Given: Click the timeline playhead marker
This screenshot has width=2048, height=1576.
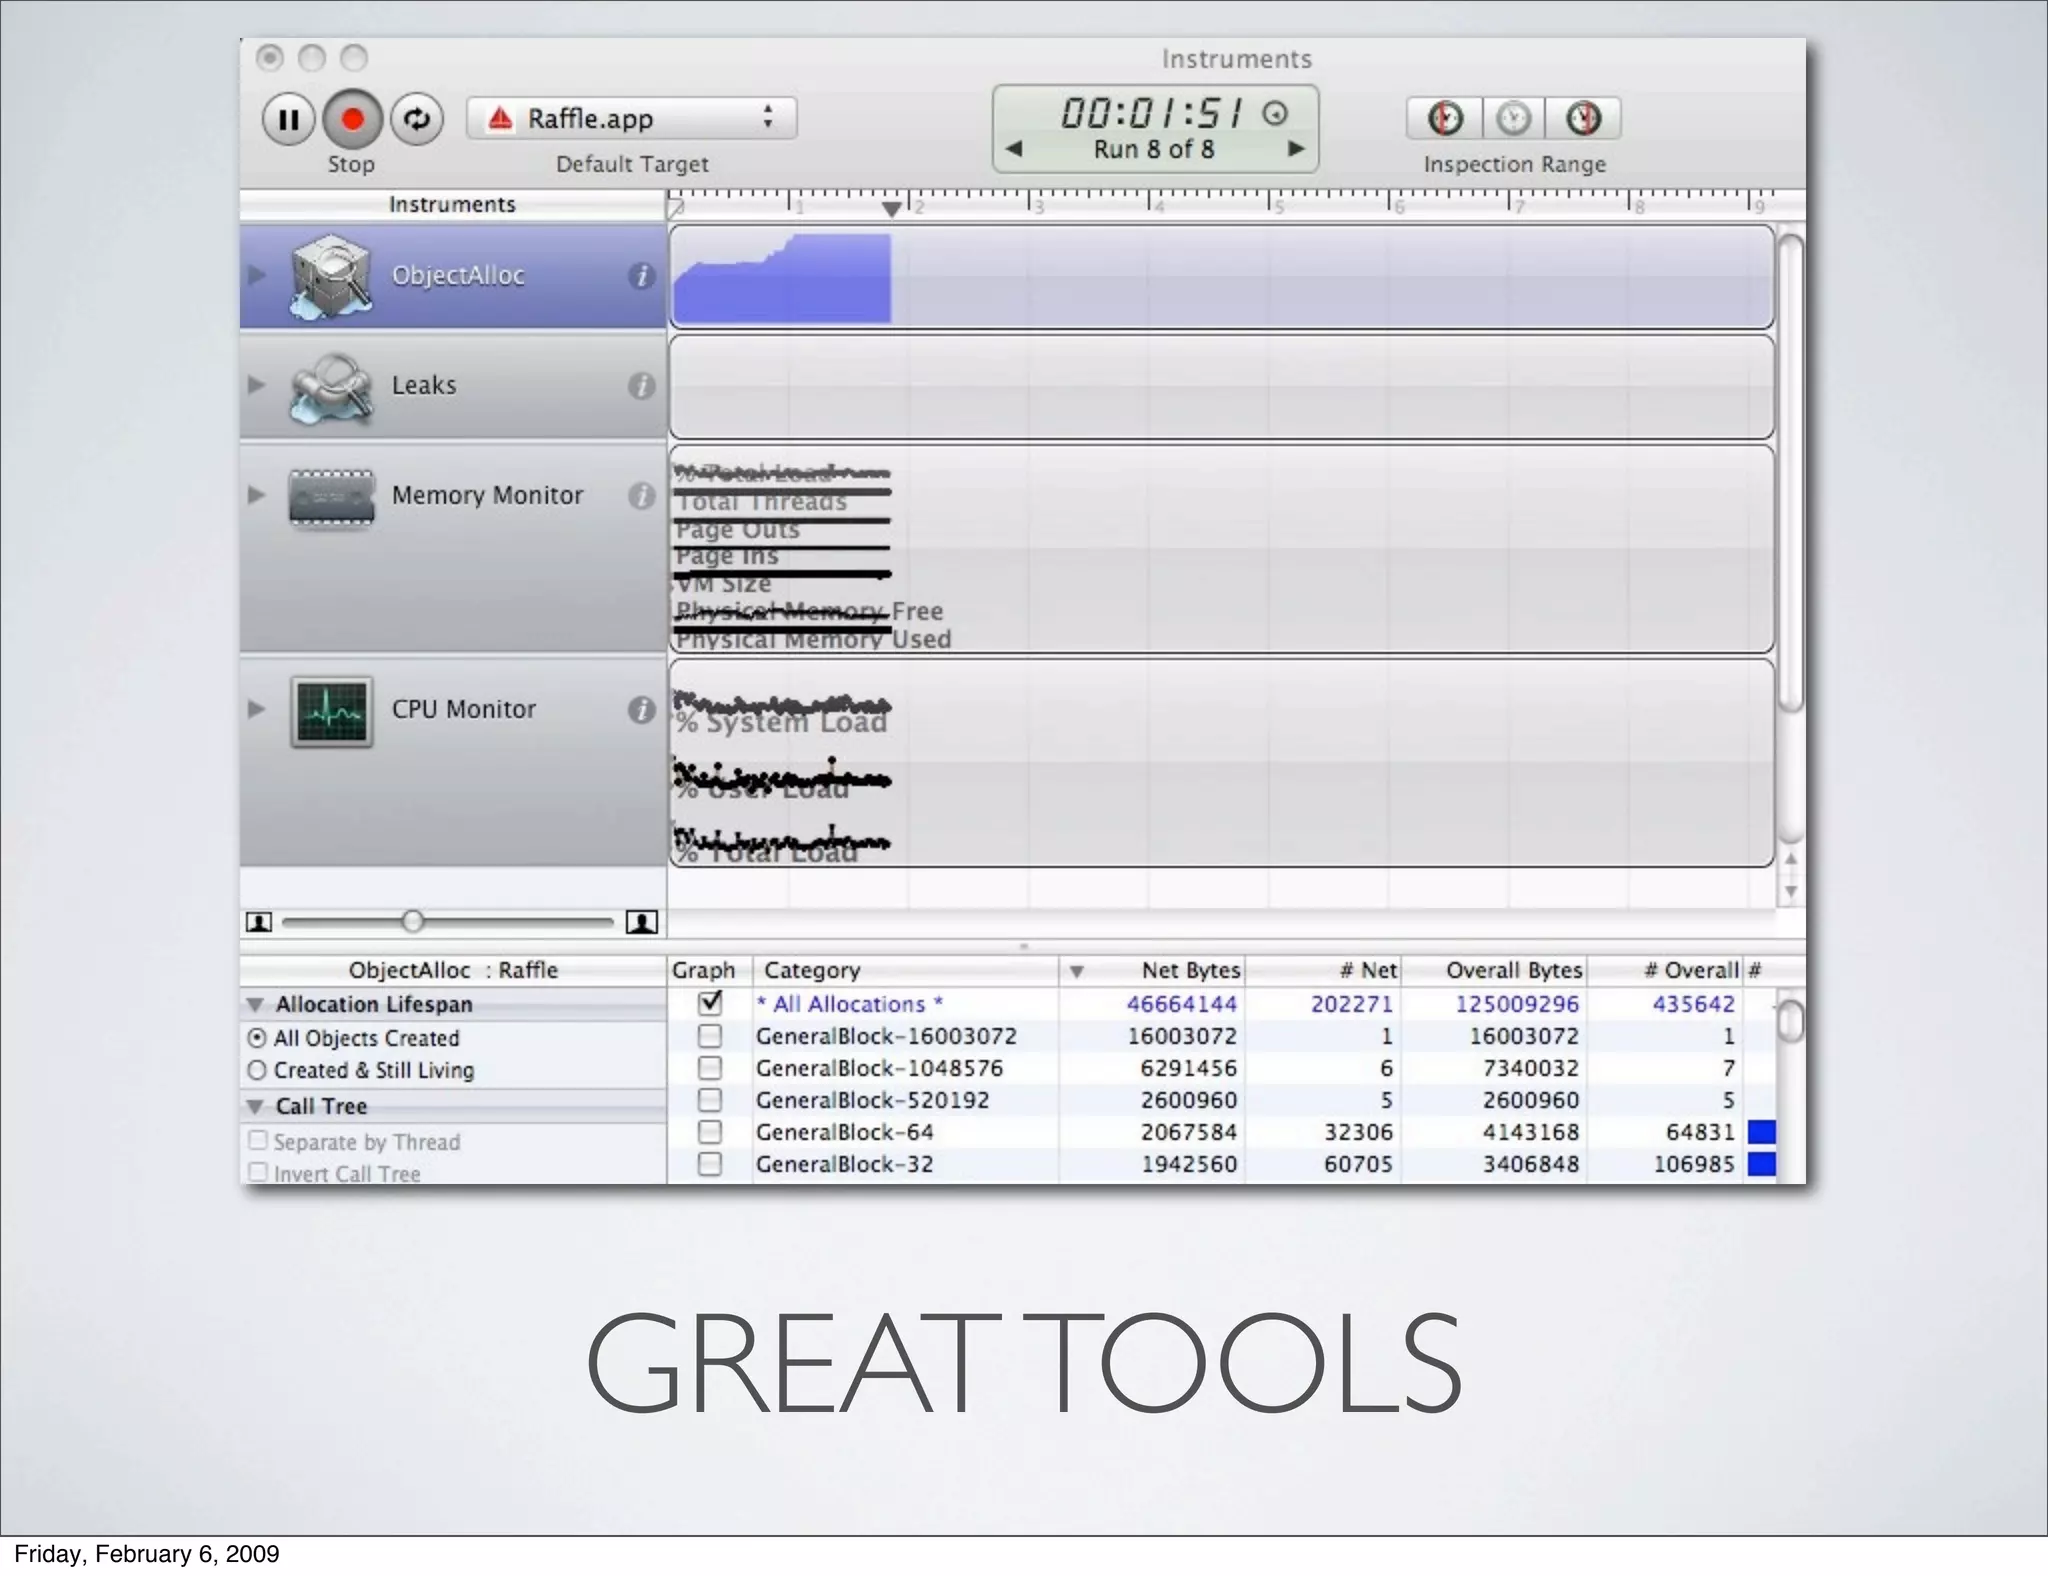Looking at the screenshot, I should coord(891,209).
